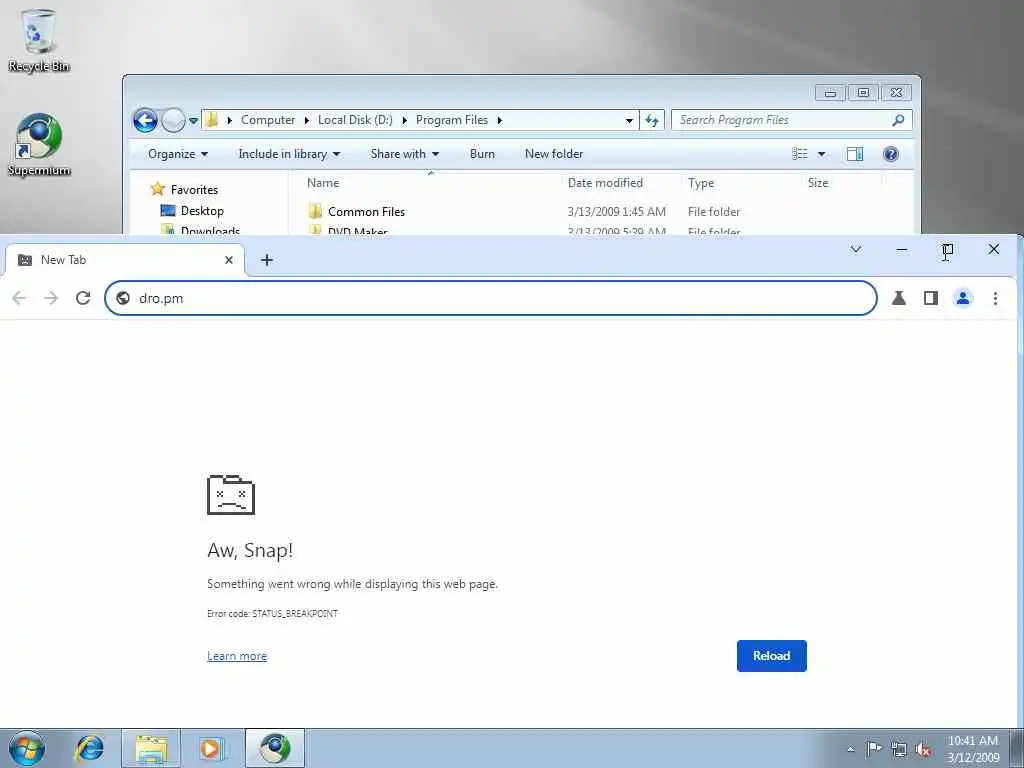This screenshot has width=1024, height=768.
Task: Sort by the Size column header
Action: pyautogui.click(x=818, y=183)
